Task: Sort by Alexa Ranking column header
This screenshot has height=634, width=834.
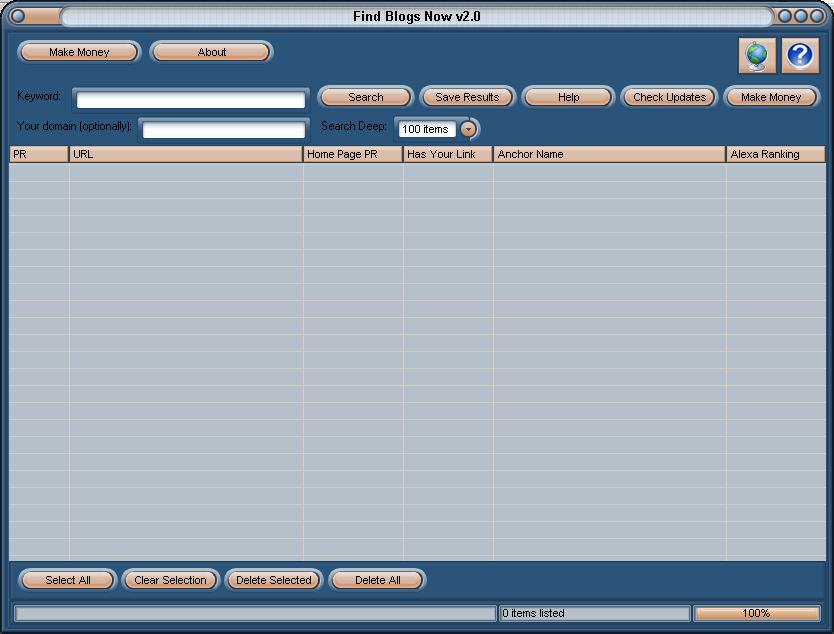Action: [776, 154]
